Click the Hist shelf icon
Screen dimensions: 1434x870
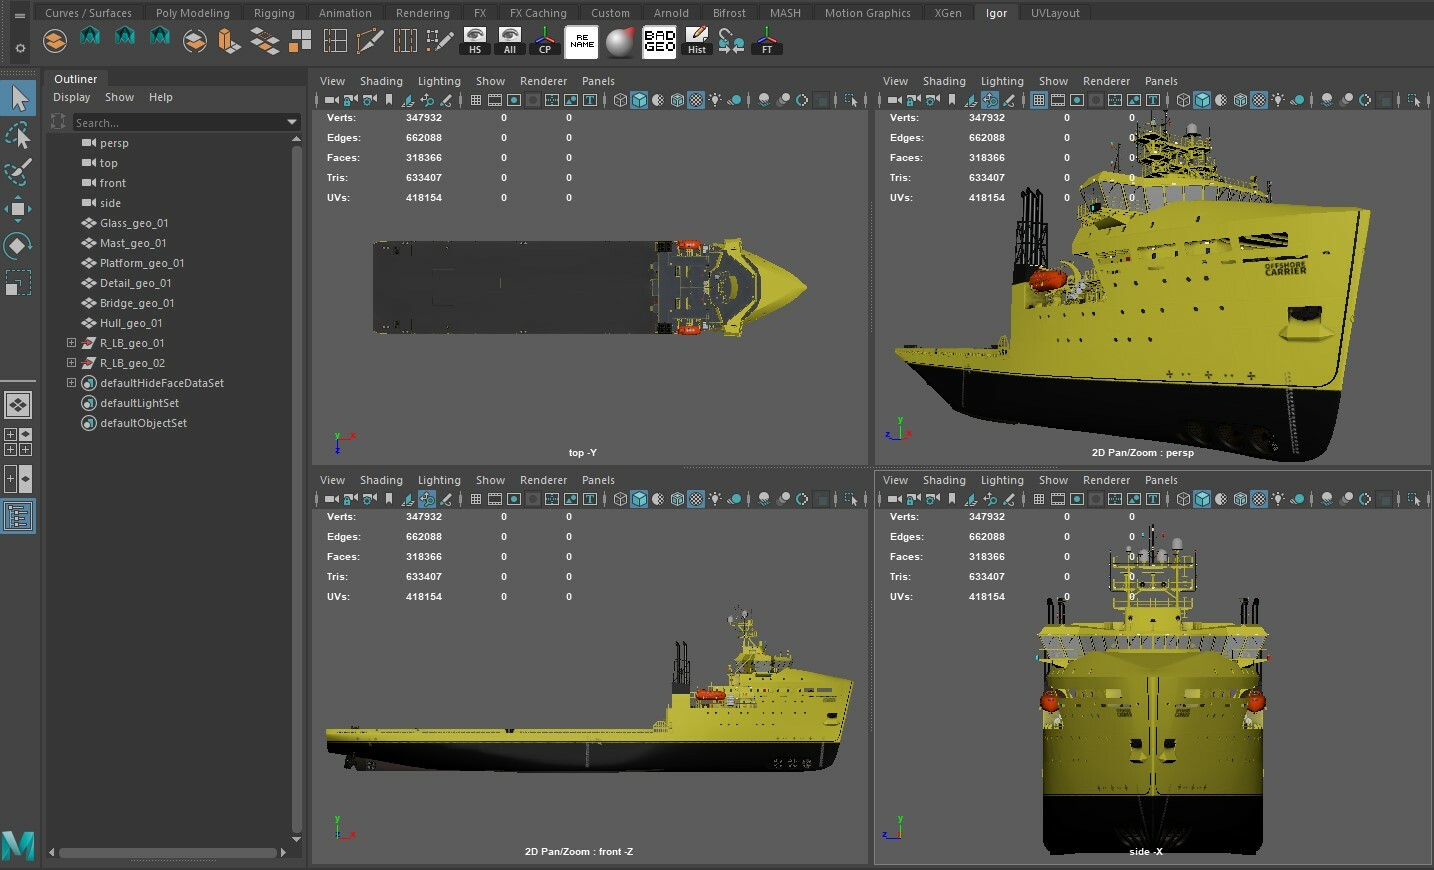[697, 42]
